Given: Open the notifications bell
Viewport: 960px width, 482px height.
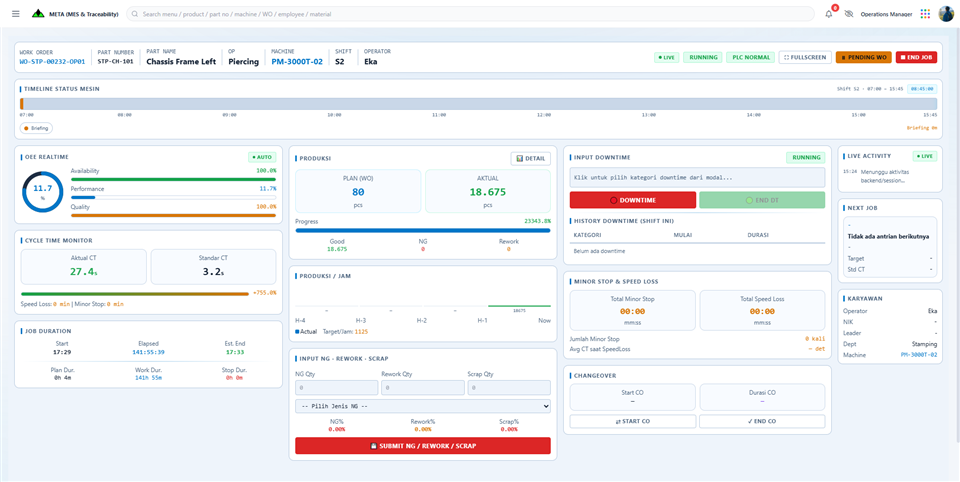Looking at the screenshot, I should (829, 13).
